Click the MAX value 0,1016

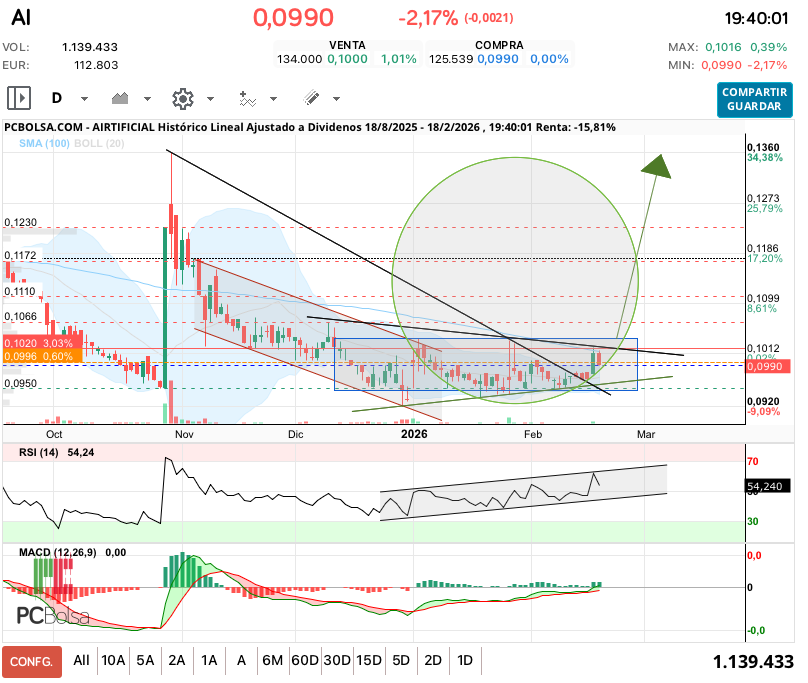click(723, 47)
